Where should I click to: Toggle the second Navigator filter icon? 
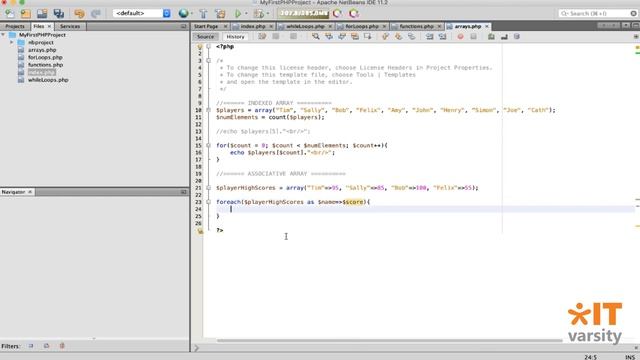(47, 346)
